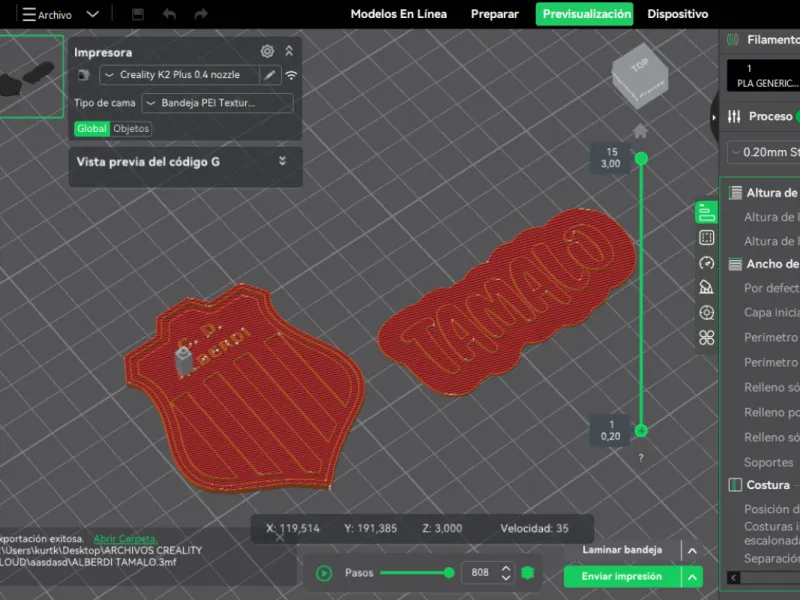800x600 pixels.
Task: Open the Abrir Carpeta link
Action: (x=126, y=539)
